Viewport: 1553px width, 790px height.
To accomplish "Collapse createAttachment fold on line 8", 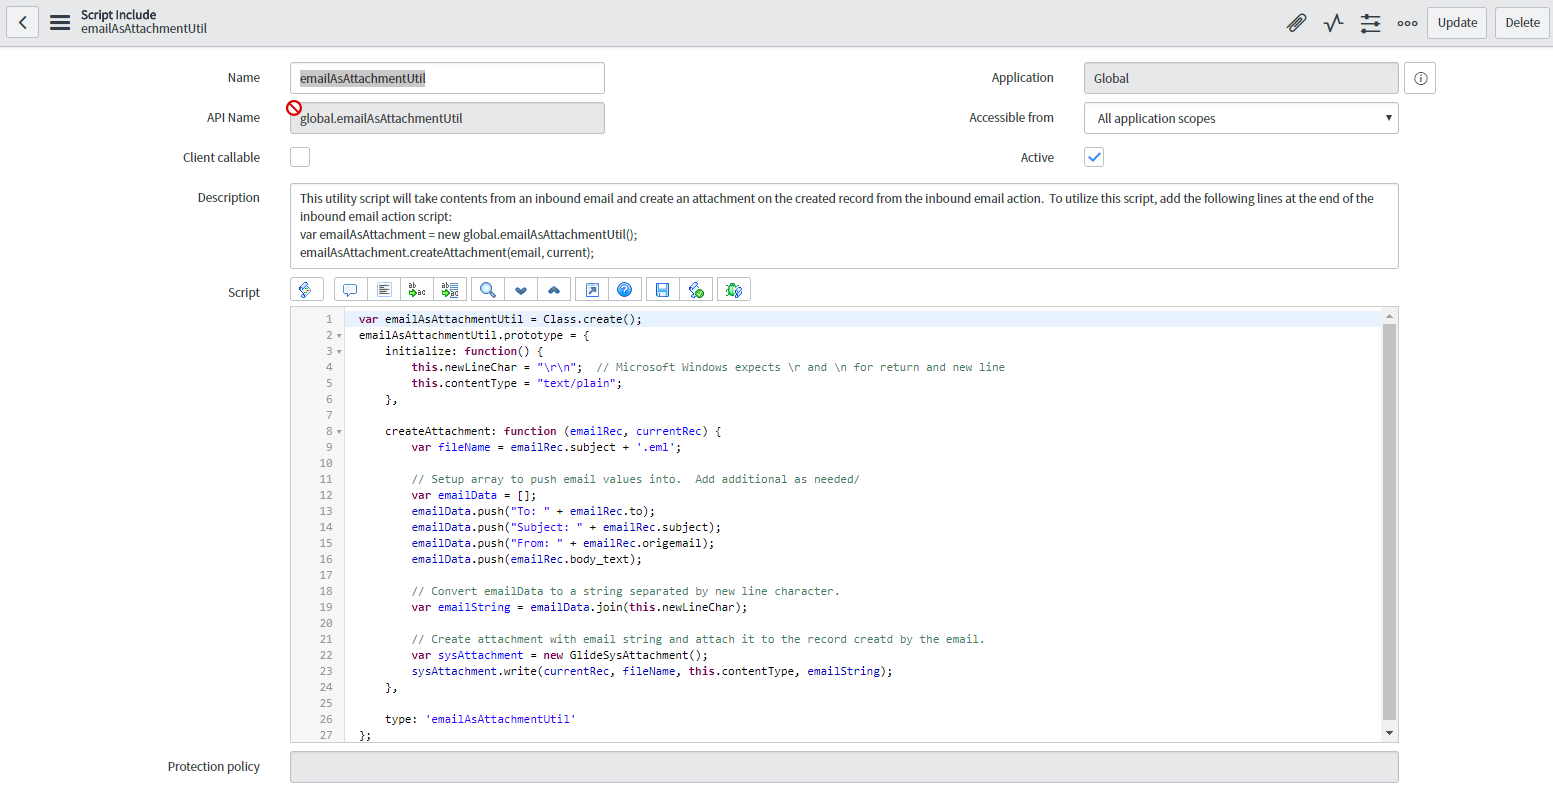I will [x=339, y=432].
